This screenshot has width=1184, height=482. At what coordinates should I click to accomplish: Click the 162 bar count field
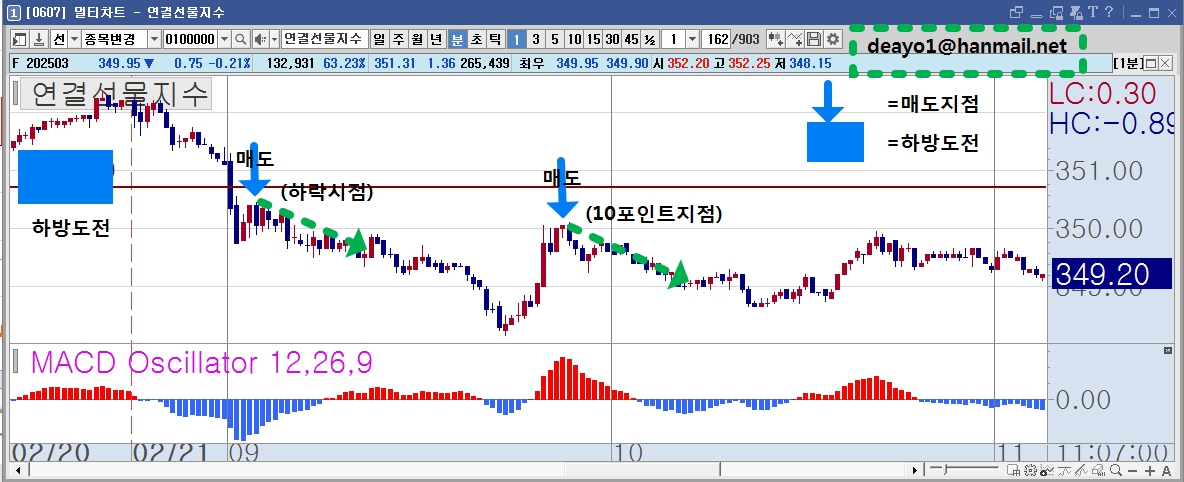(716, 39)
